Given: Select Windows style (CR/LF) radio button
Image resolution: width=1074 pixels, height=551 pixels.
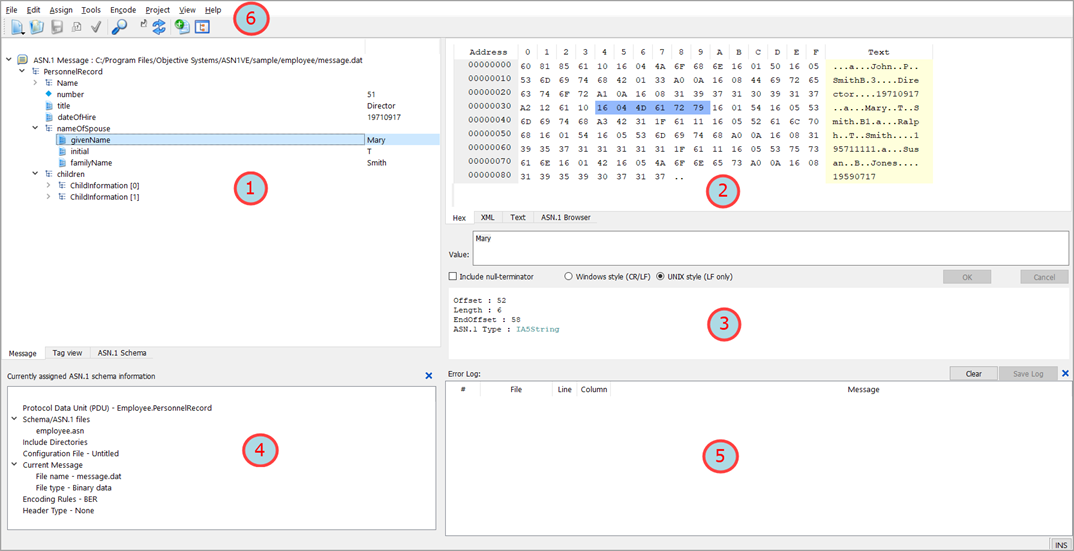Looking at the screenshot, I should (569, 276).
